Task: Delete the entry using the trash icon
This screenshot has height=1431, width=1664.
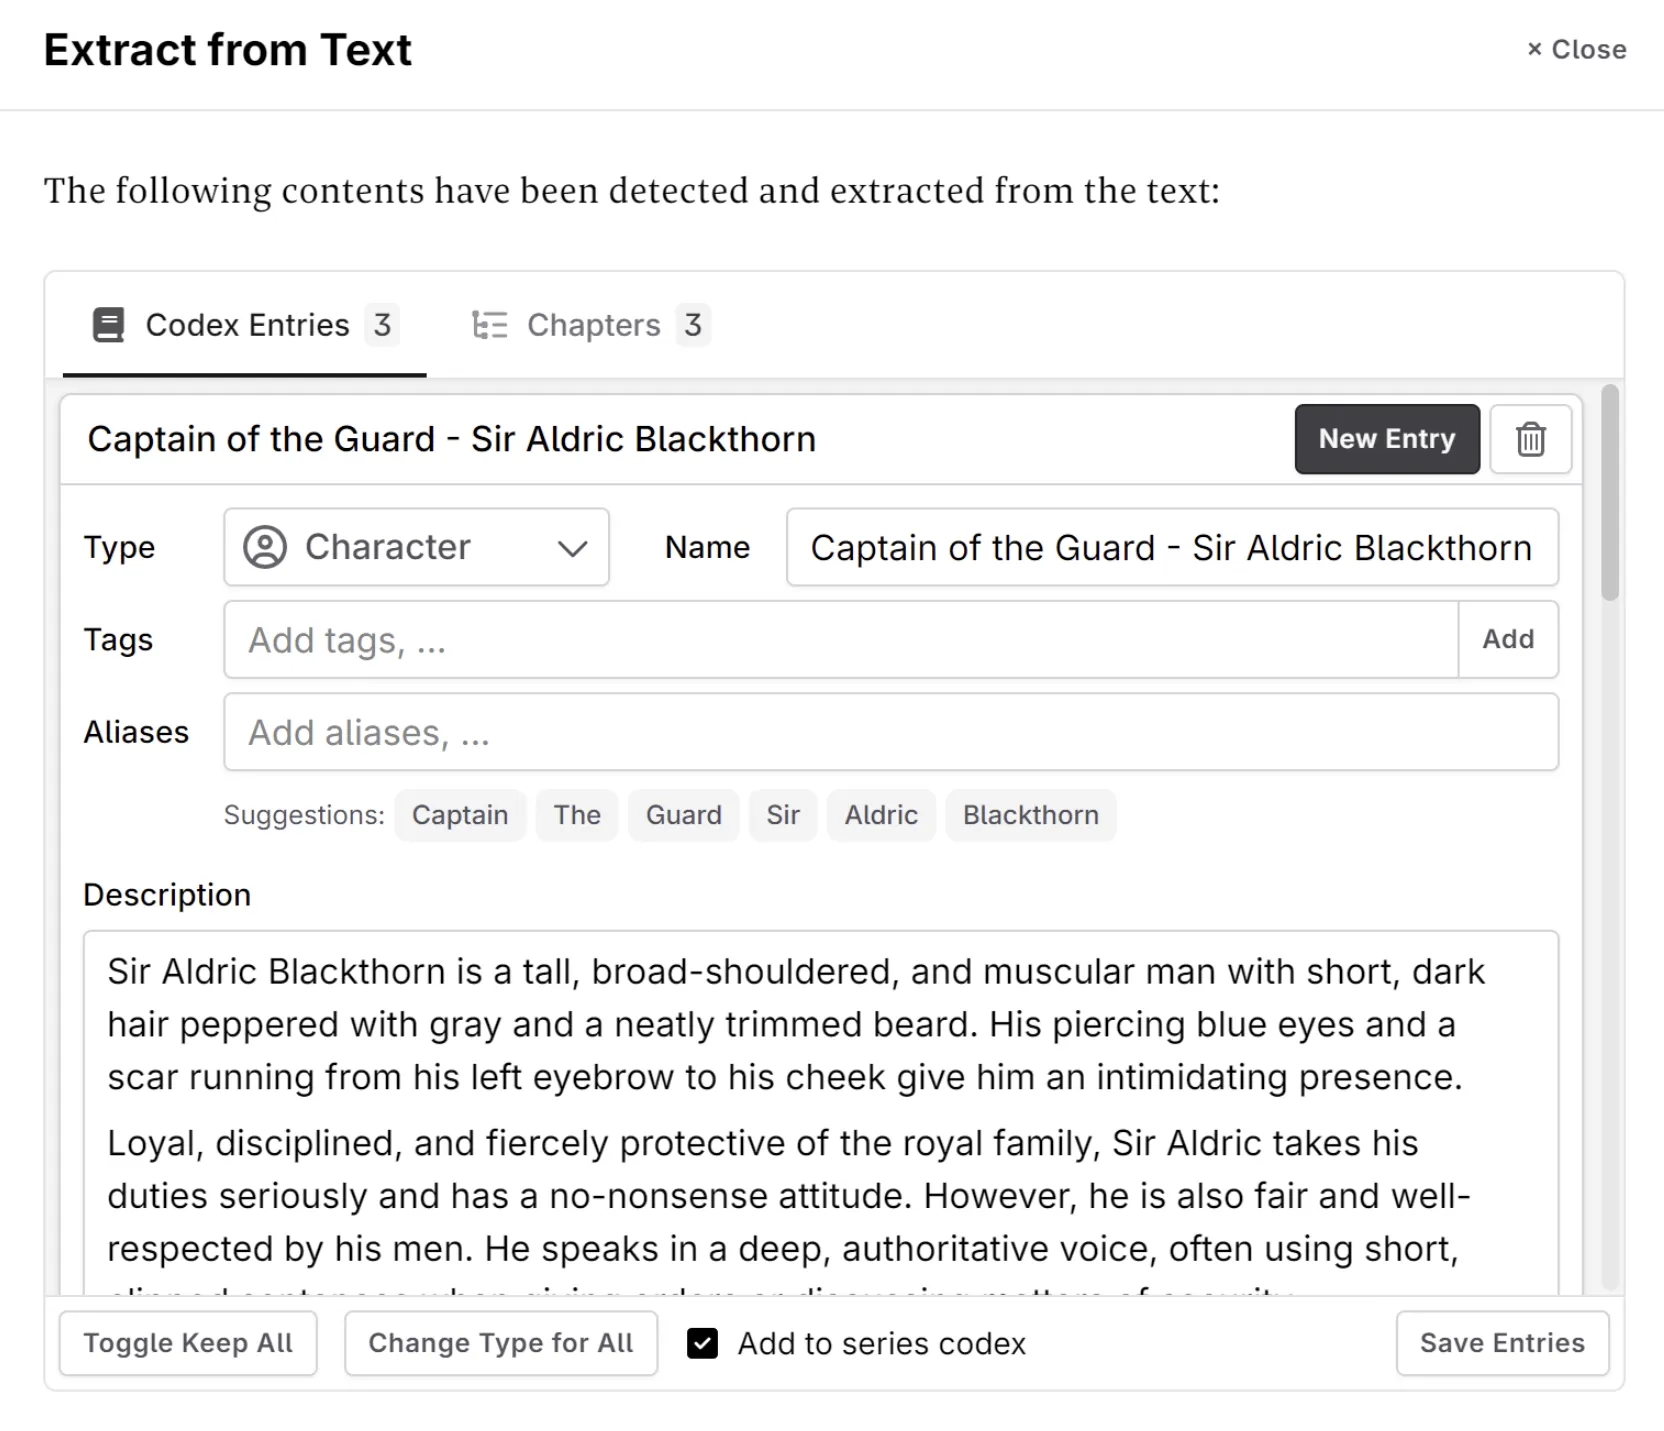Action: click(1531, 439)
